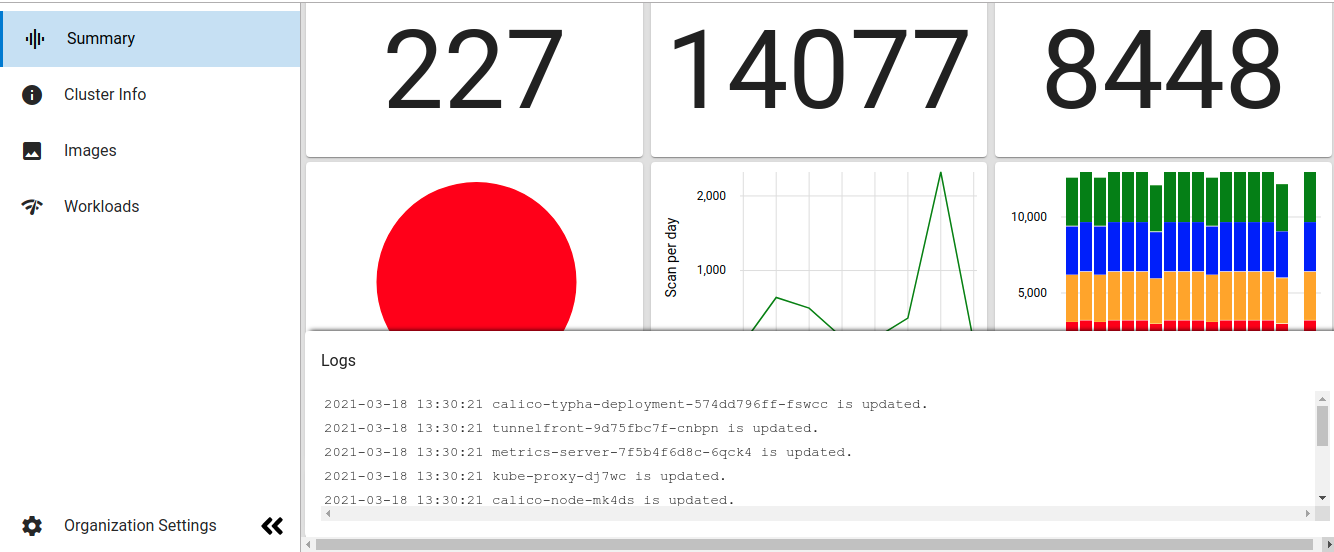This screenshot has width=1334, height=552.
Task: Click the logs vertical scrollbar thumb
Action: coord(1322,426)
